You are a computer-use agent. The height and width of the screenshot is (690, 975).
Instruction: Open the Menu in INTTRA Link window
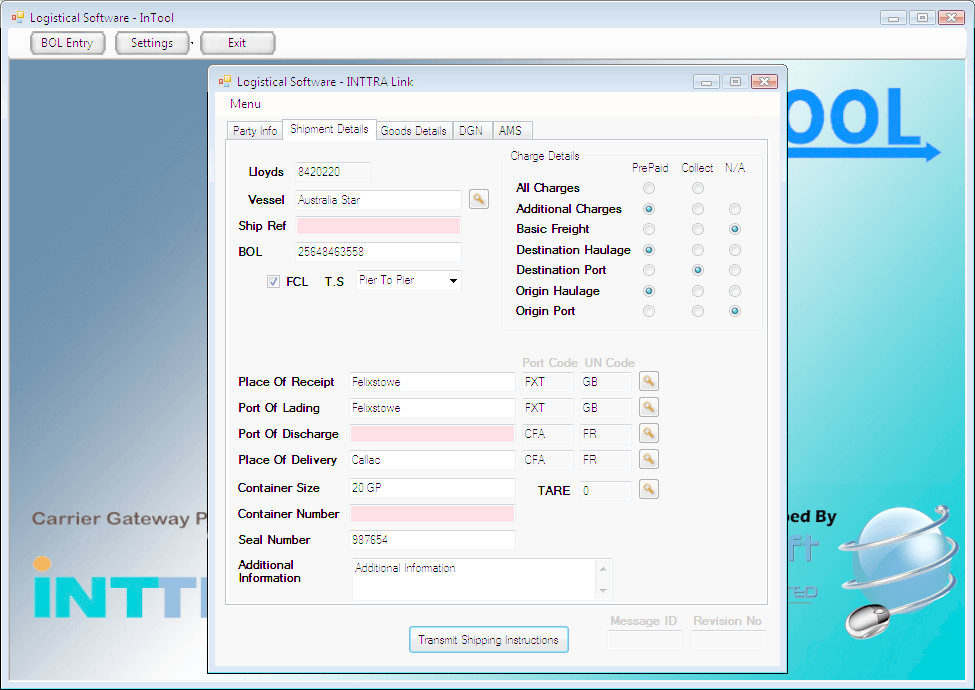(x=245, y=104)
